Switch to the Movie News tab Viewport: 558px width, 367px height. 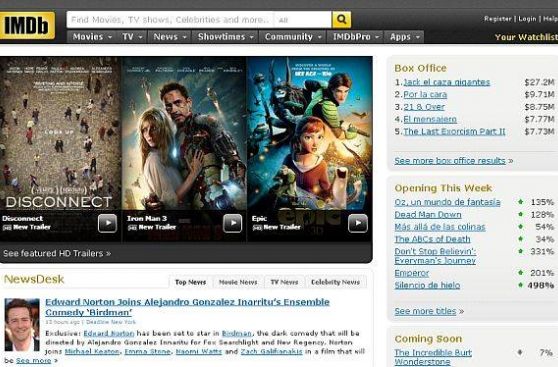click(x=238, y=282)
